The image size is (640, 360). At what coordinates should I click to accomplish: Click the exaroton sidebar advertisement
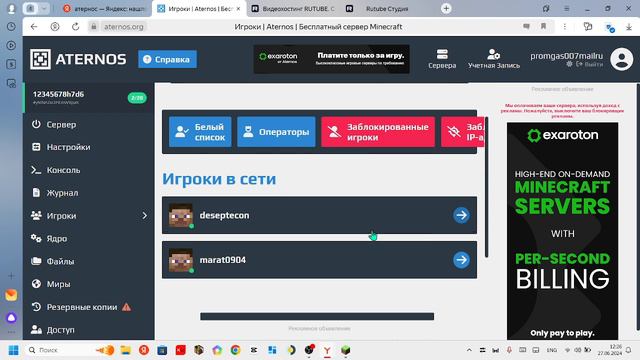pyautogui.click(x=562, y=231)
